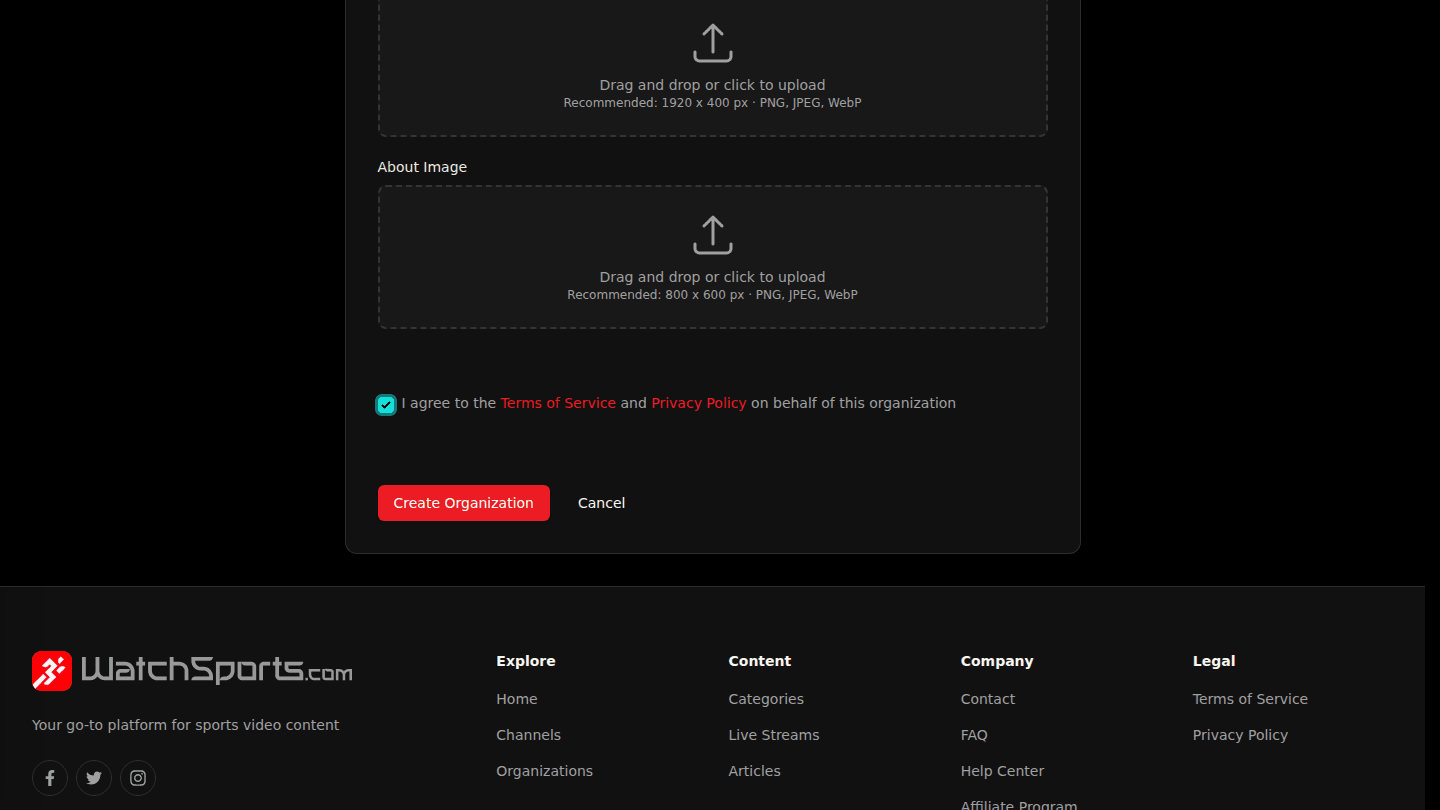Open Articles footer link
This screenshot has width=1440, height=810.
tap(755, 771)
